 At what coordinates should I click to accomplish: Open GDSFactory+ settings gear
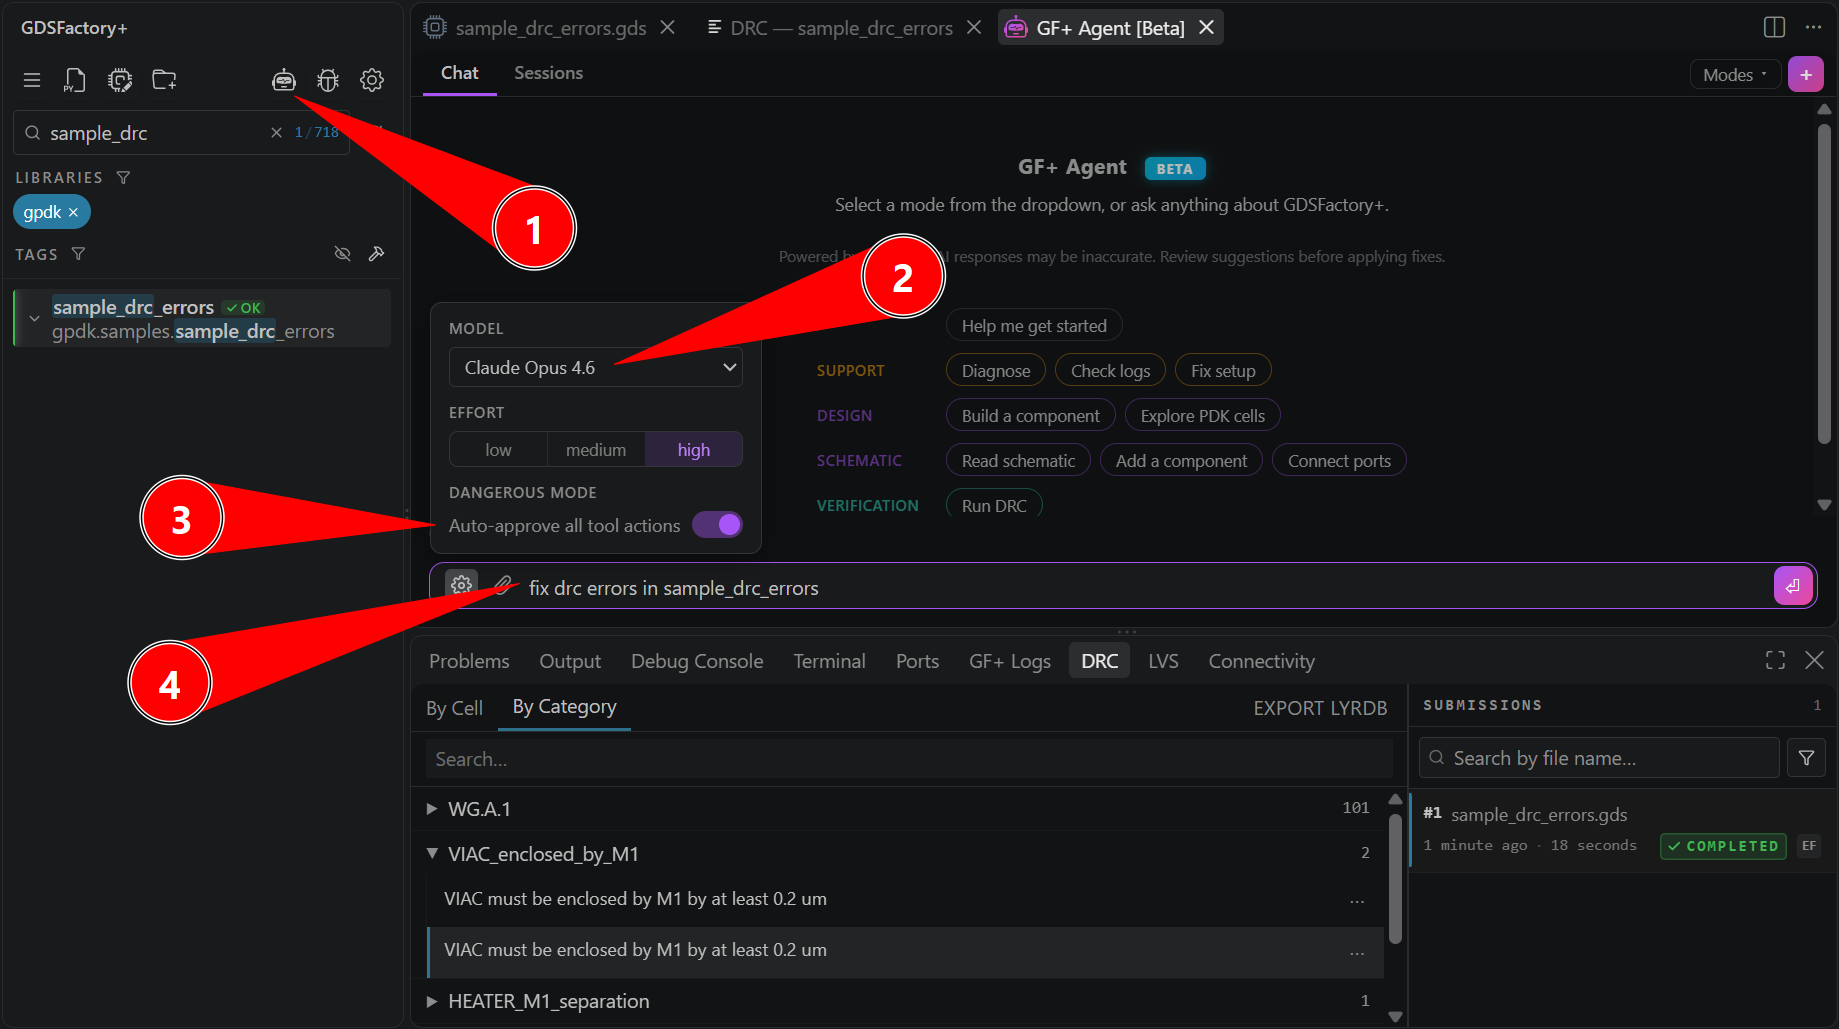pyautogui.click(x=372, y=80)
